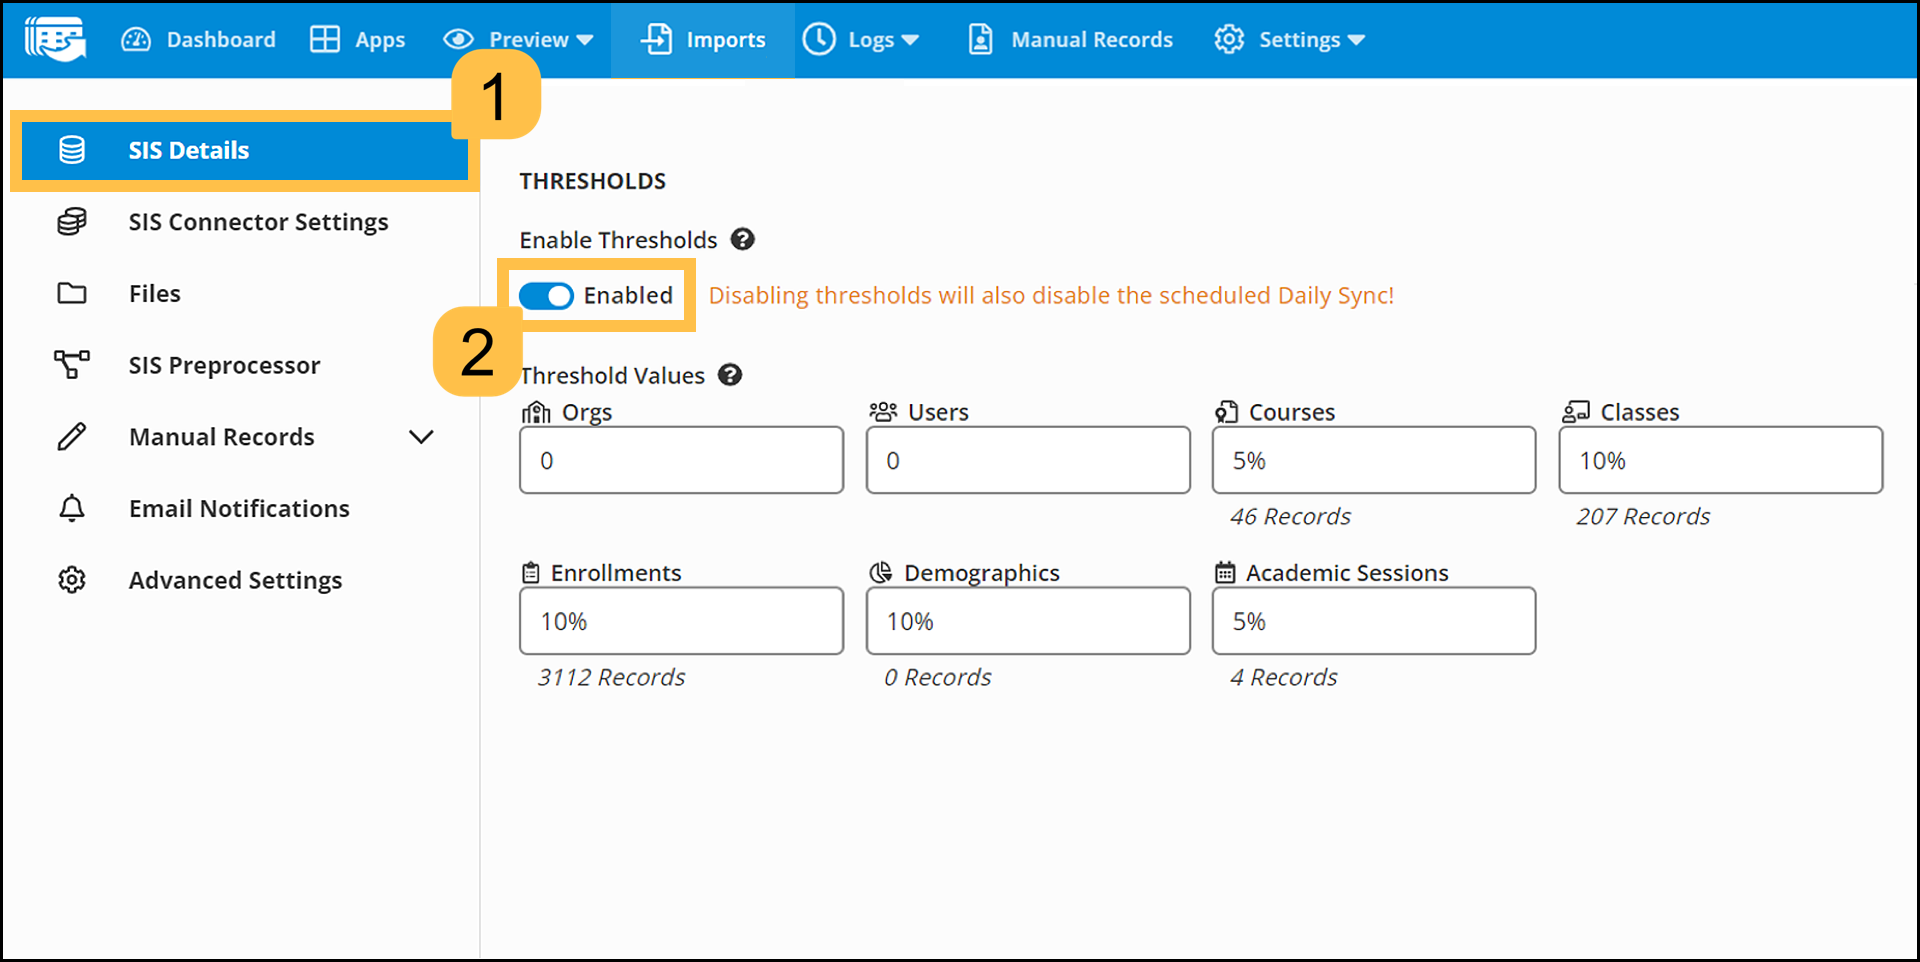Expand the Manual Records sidebar chevron

[421, 437]
